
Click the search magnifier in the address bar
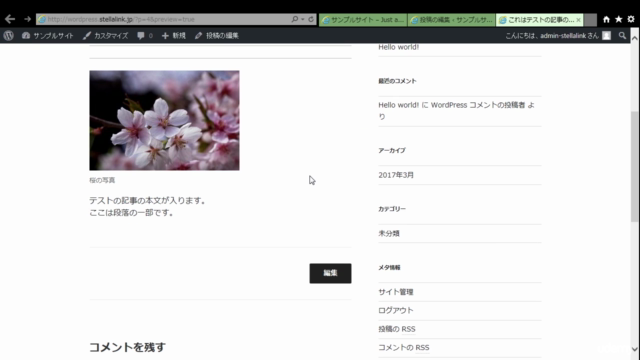coord(295,19)
